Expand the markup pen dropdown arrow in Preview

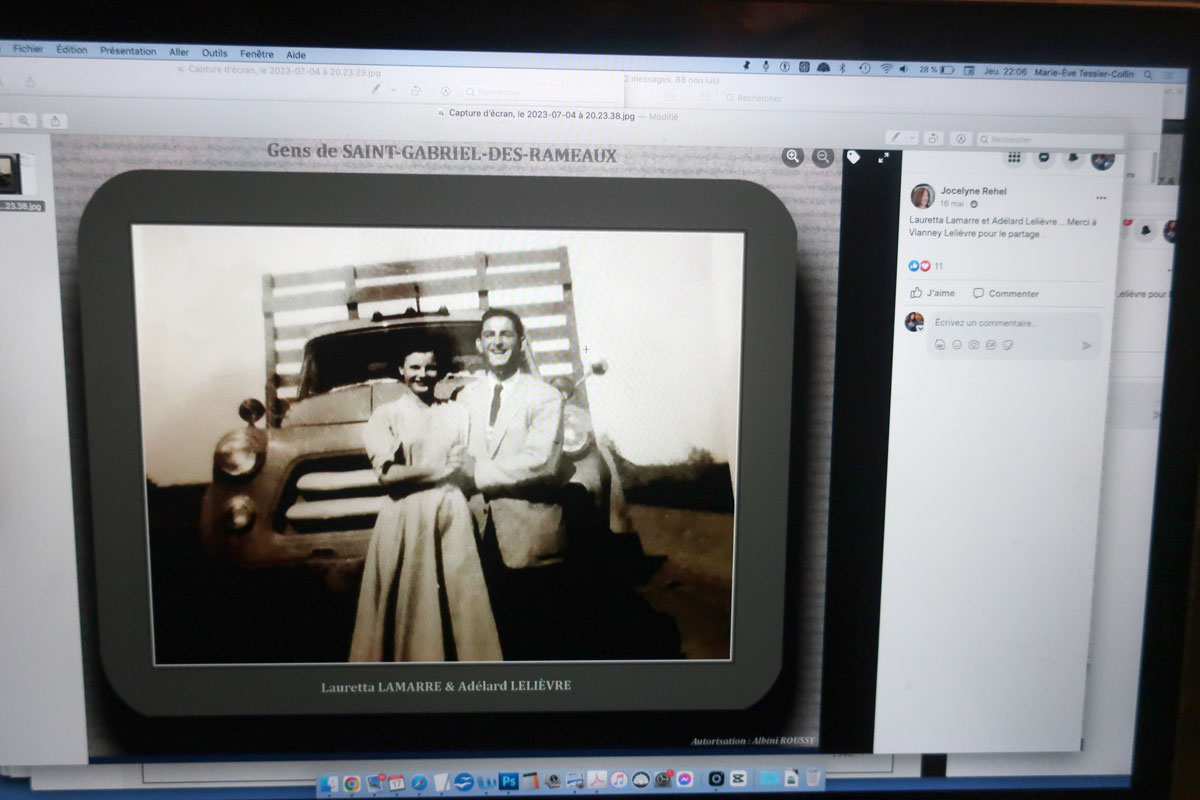click(x=913, y=139)
